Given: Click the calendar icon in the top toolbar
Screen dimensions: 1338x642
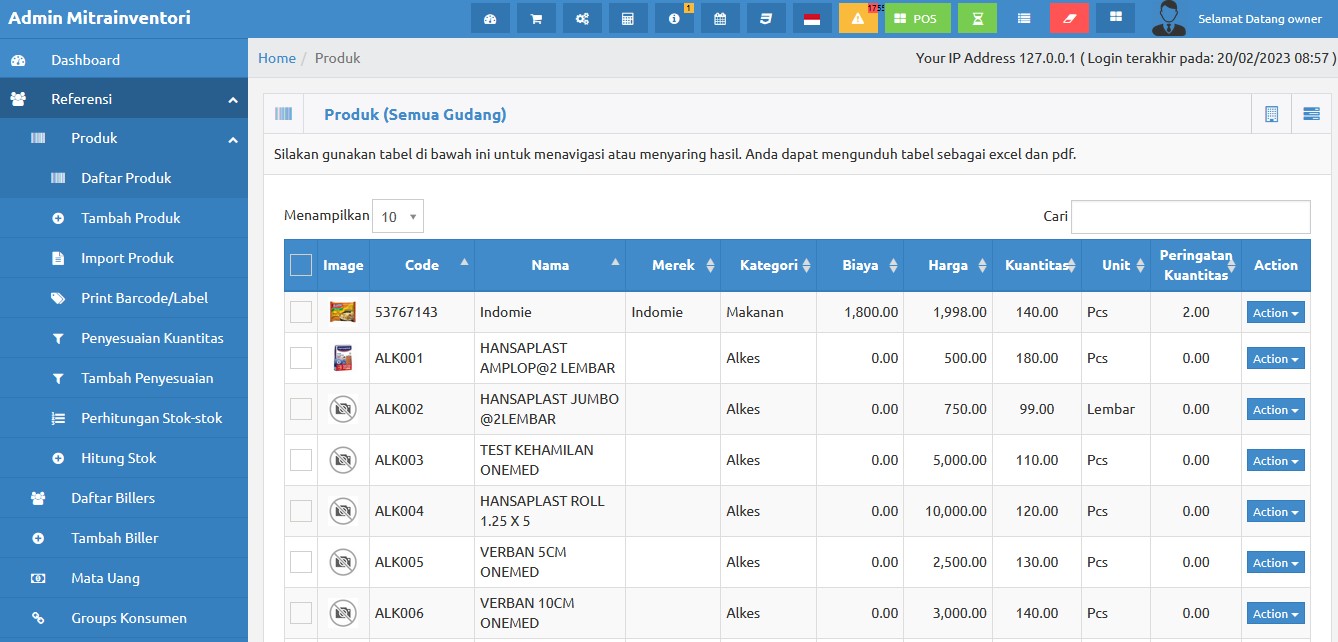Looking at the screenshot, I should pos(720,17).
